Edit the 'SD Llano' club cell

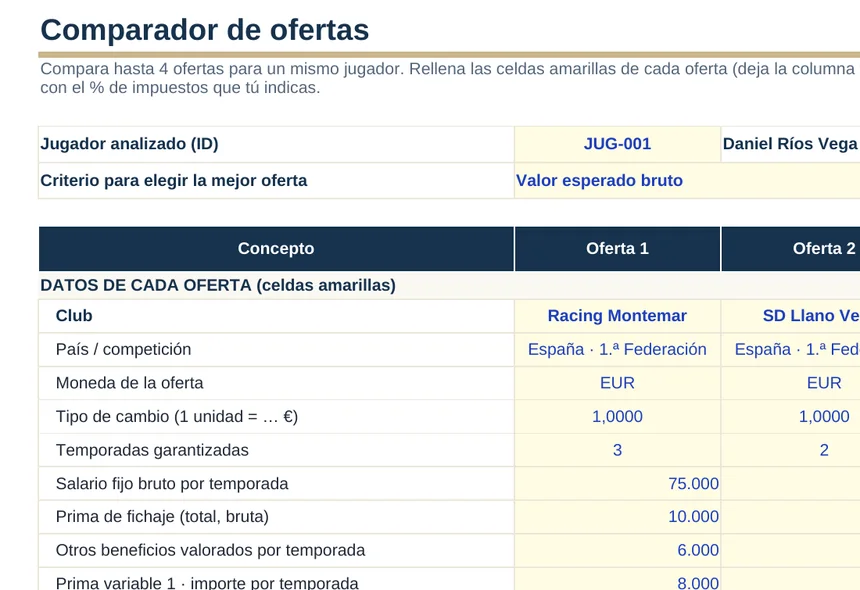coord(790,316)
